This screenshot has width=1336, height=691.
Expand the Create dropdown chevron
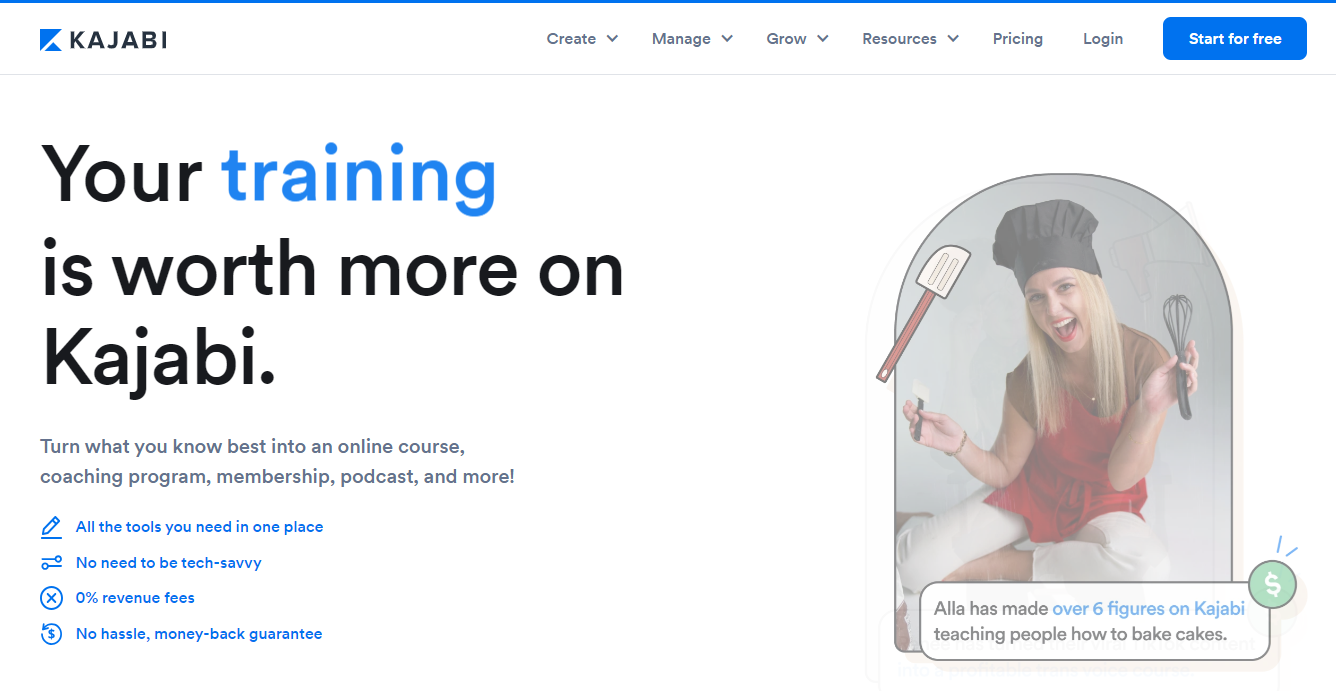tap(612, 39)
